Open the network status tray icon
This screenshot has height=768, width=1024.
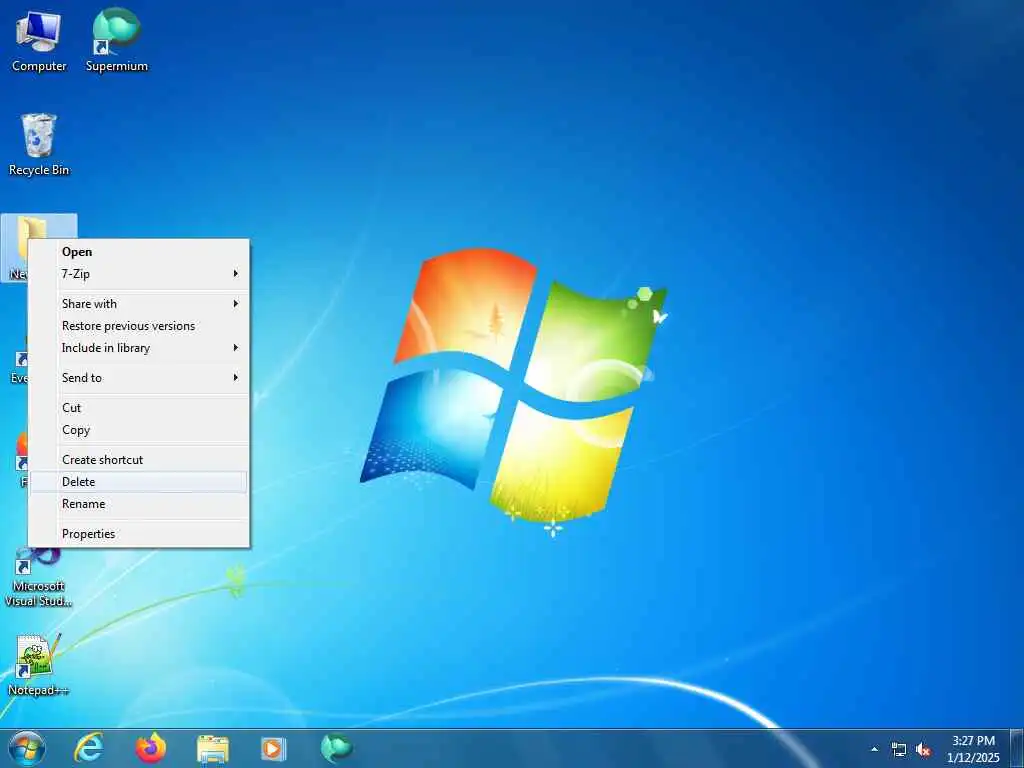[899, 749]
